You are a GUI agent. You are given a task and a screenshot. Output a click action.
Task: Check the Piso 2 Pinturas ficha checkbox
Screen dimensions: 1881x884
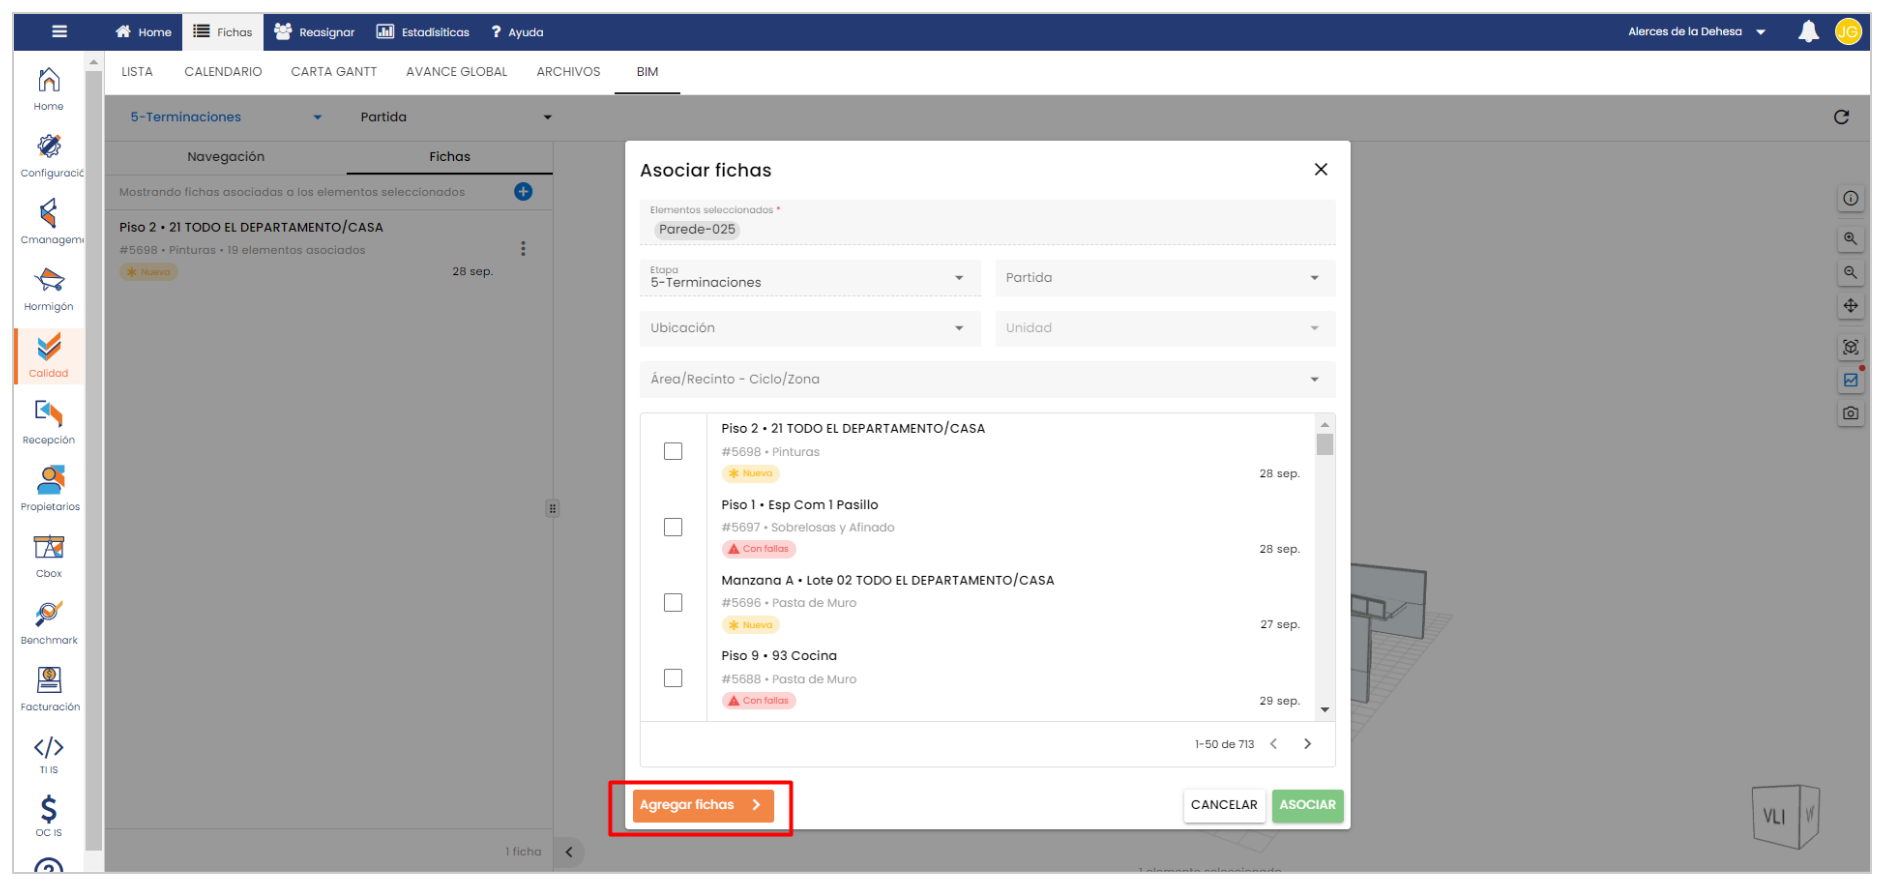tap(673, 452)
